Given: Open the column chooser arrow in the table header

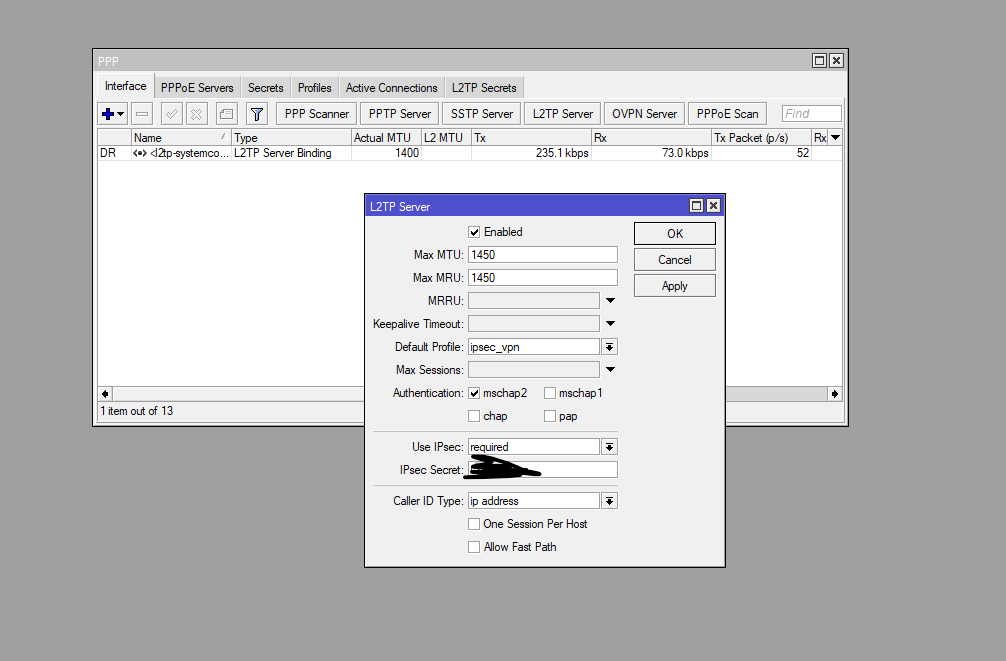Looking at the screenshot, I should coord(835,137).
